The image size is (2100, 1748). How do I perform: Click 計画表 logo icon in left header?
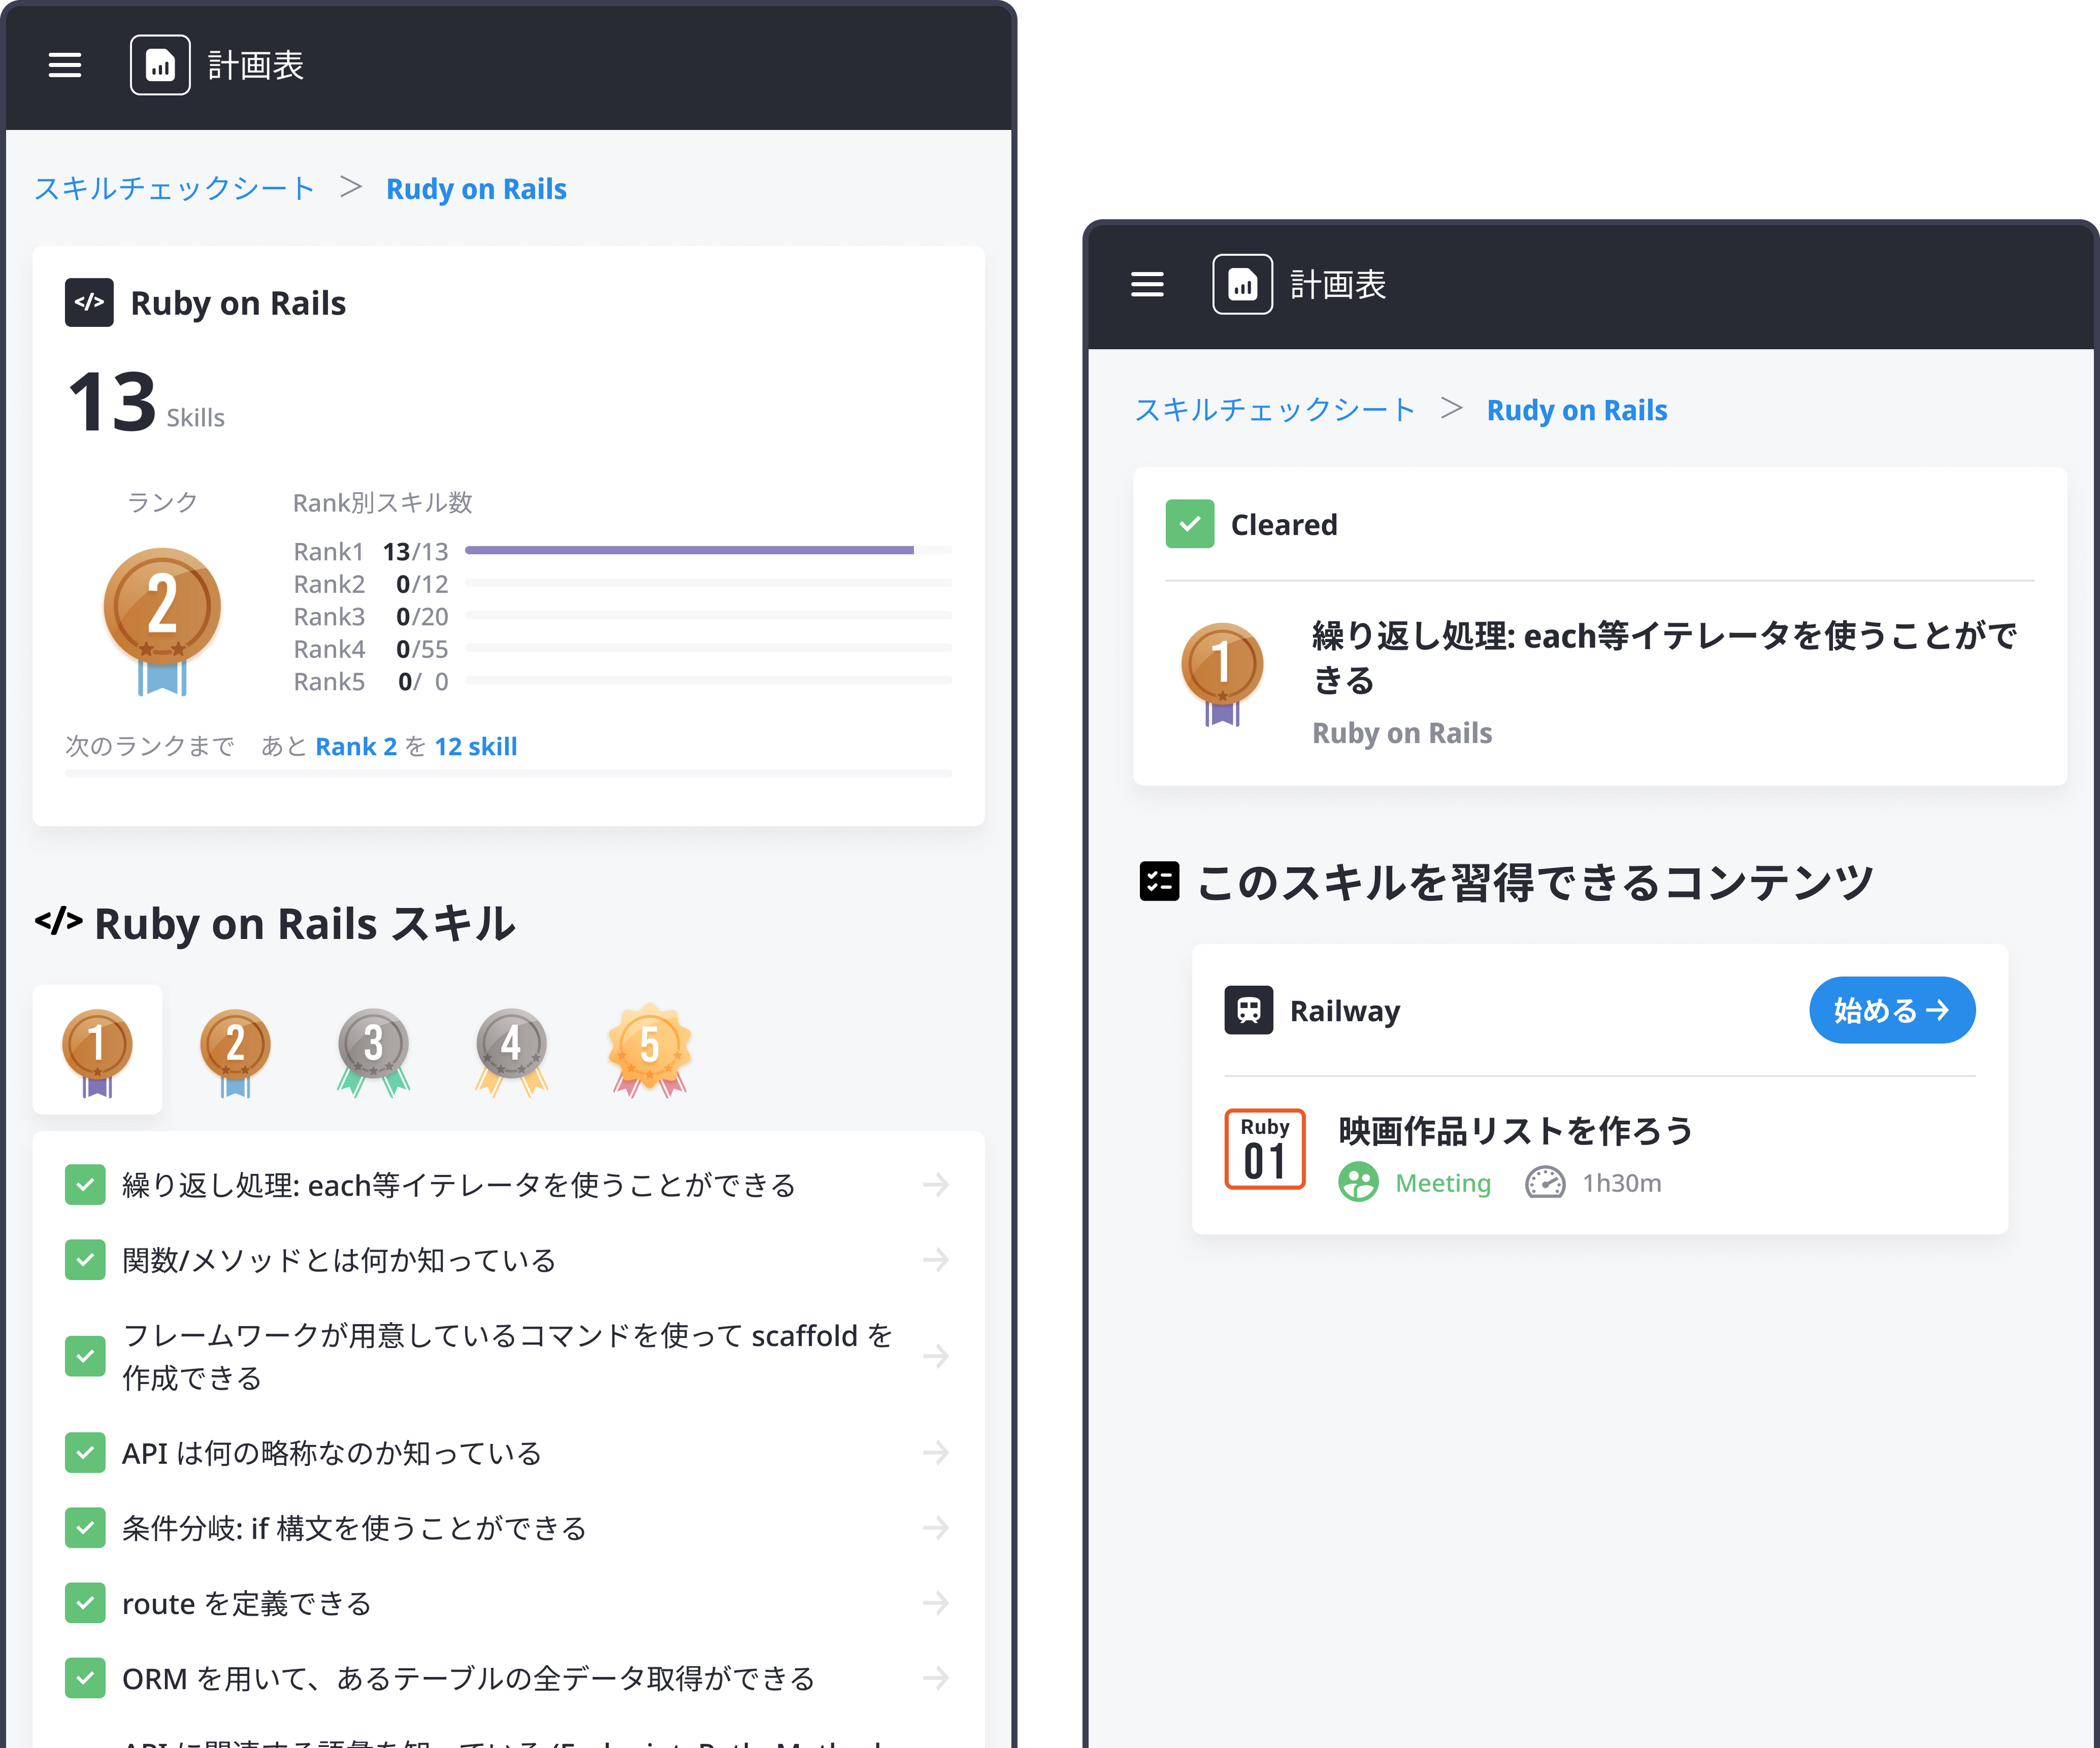[x=160, y=65]
